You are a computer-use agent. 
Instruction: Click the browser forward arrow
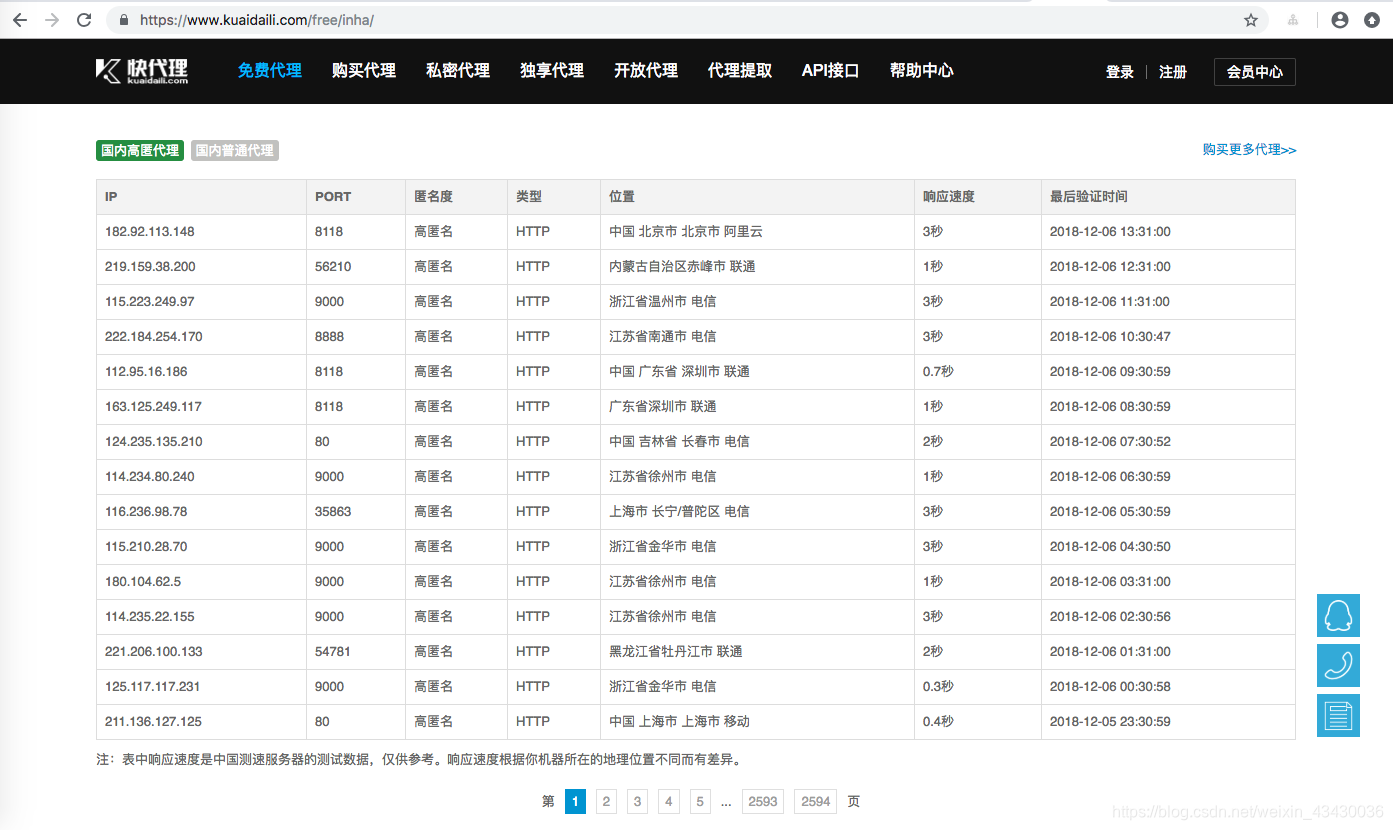tap(52, 20)
